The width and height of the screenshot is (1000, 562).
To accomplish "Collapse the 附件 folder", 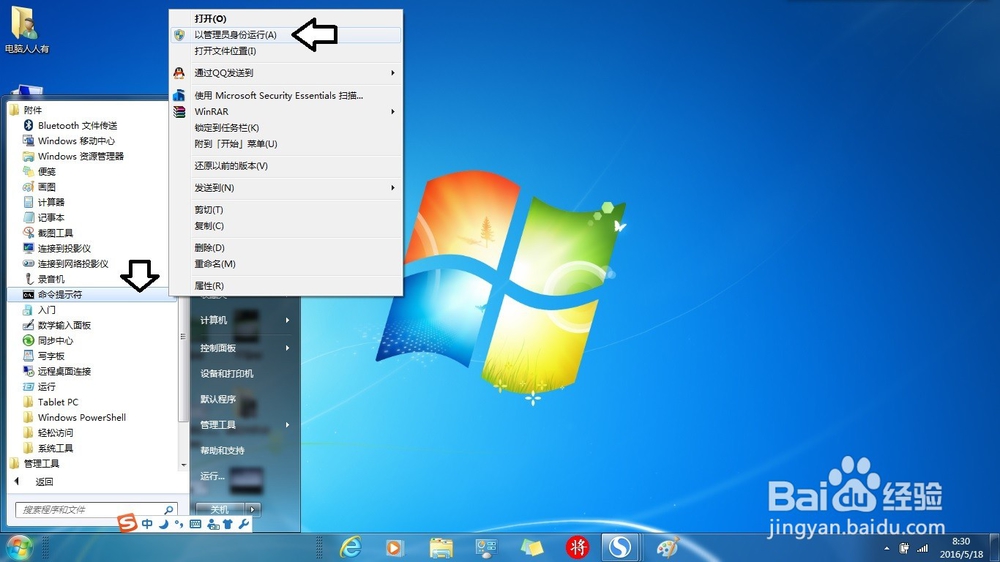I will 26,110.
